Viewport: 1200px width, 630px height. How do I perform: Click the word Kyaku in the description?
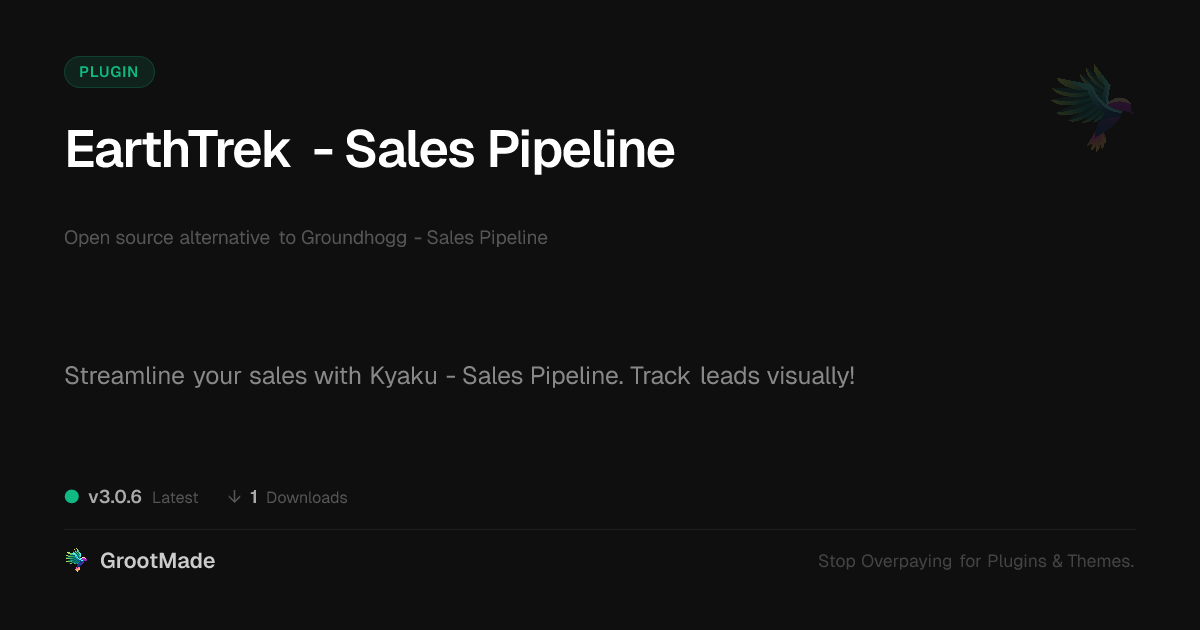pos(404,377)
